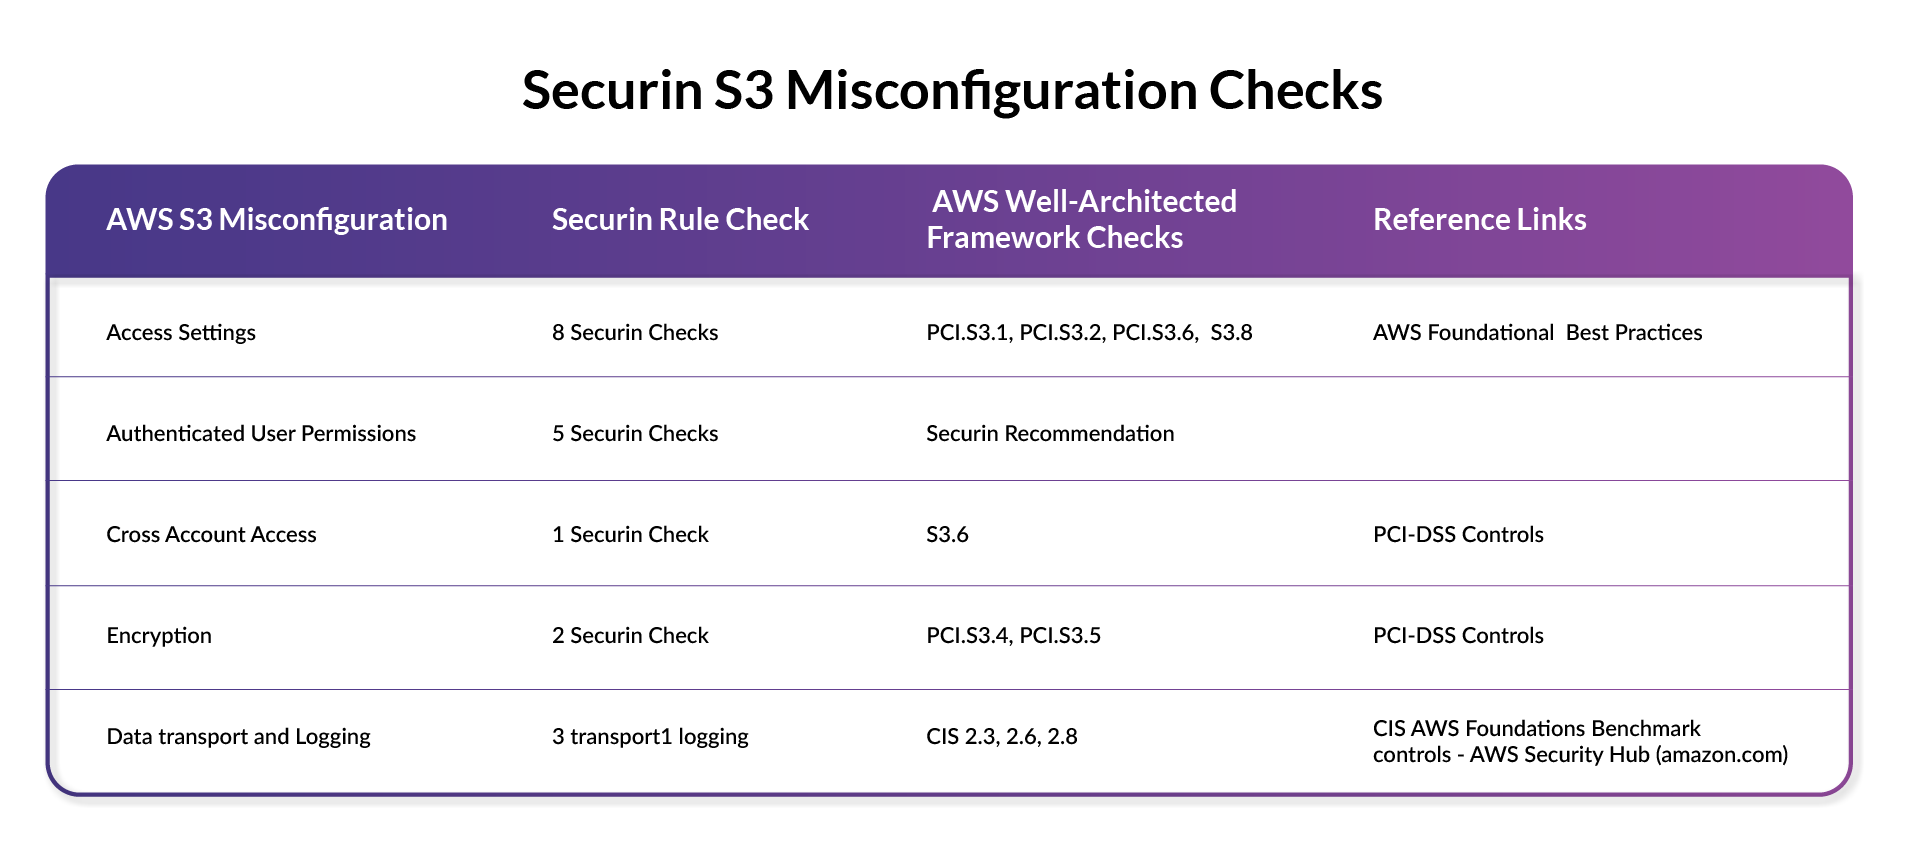Image resolution: width=1909 pixels, height=868 pixels.
Task: Select the PCI.S3.4, PCI.S3.5 cell
Action: click(1013, 635)
